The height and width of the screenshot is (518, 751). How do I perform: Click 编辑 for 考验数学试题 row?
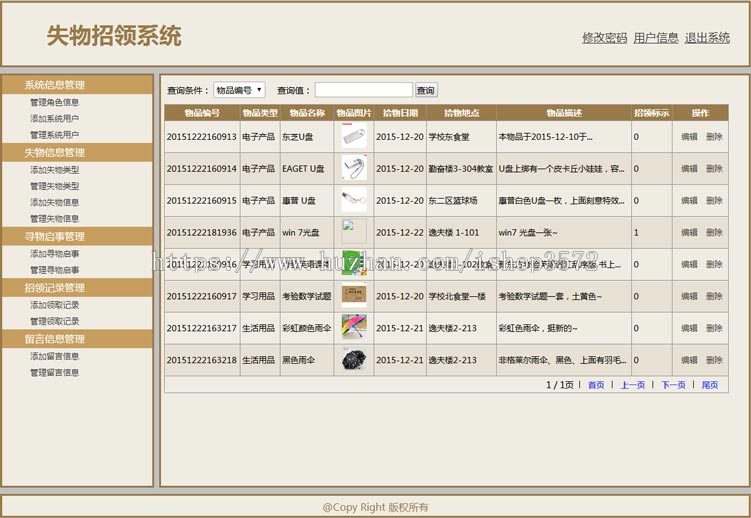click(689, 296)
